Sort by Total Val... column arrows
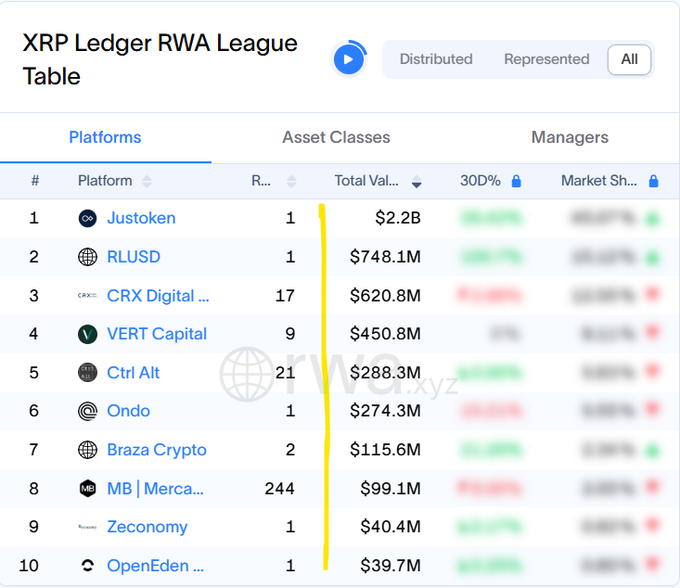Screen dimensions: 680x588 click(x=416, y=181)
